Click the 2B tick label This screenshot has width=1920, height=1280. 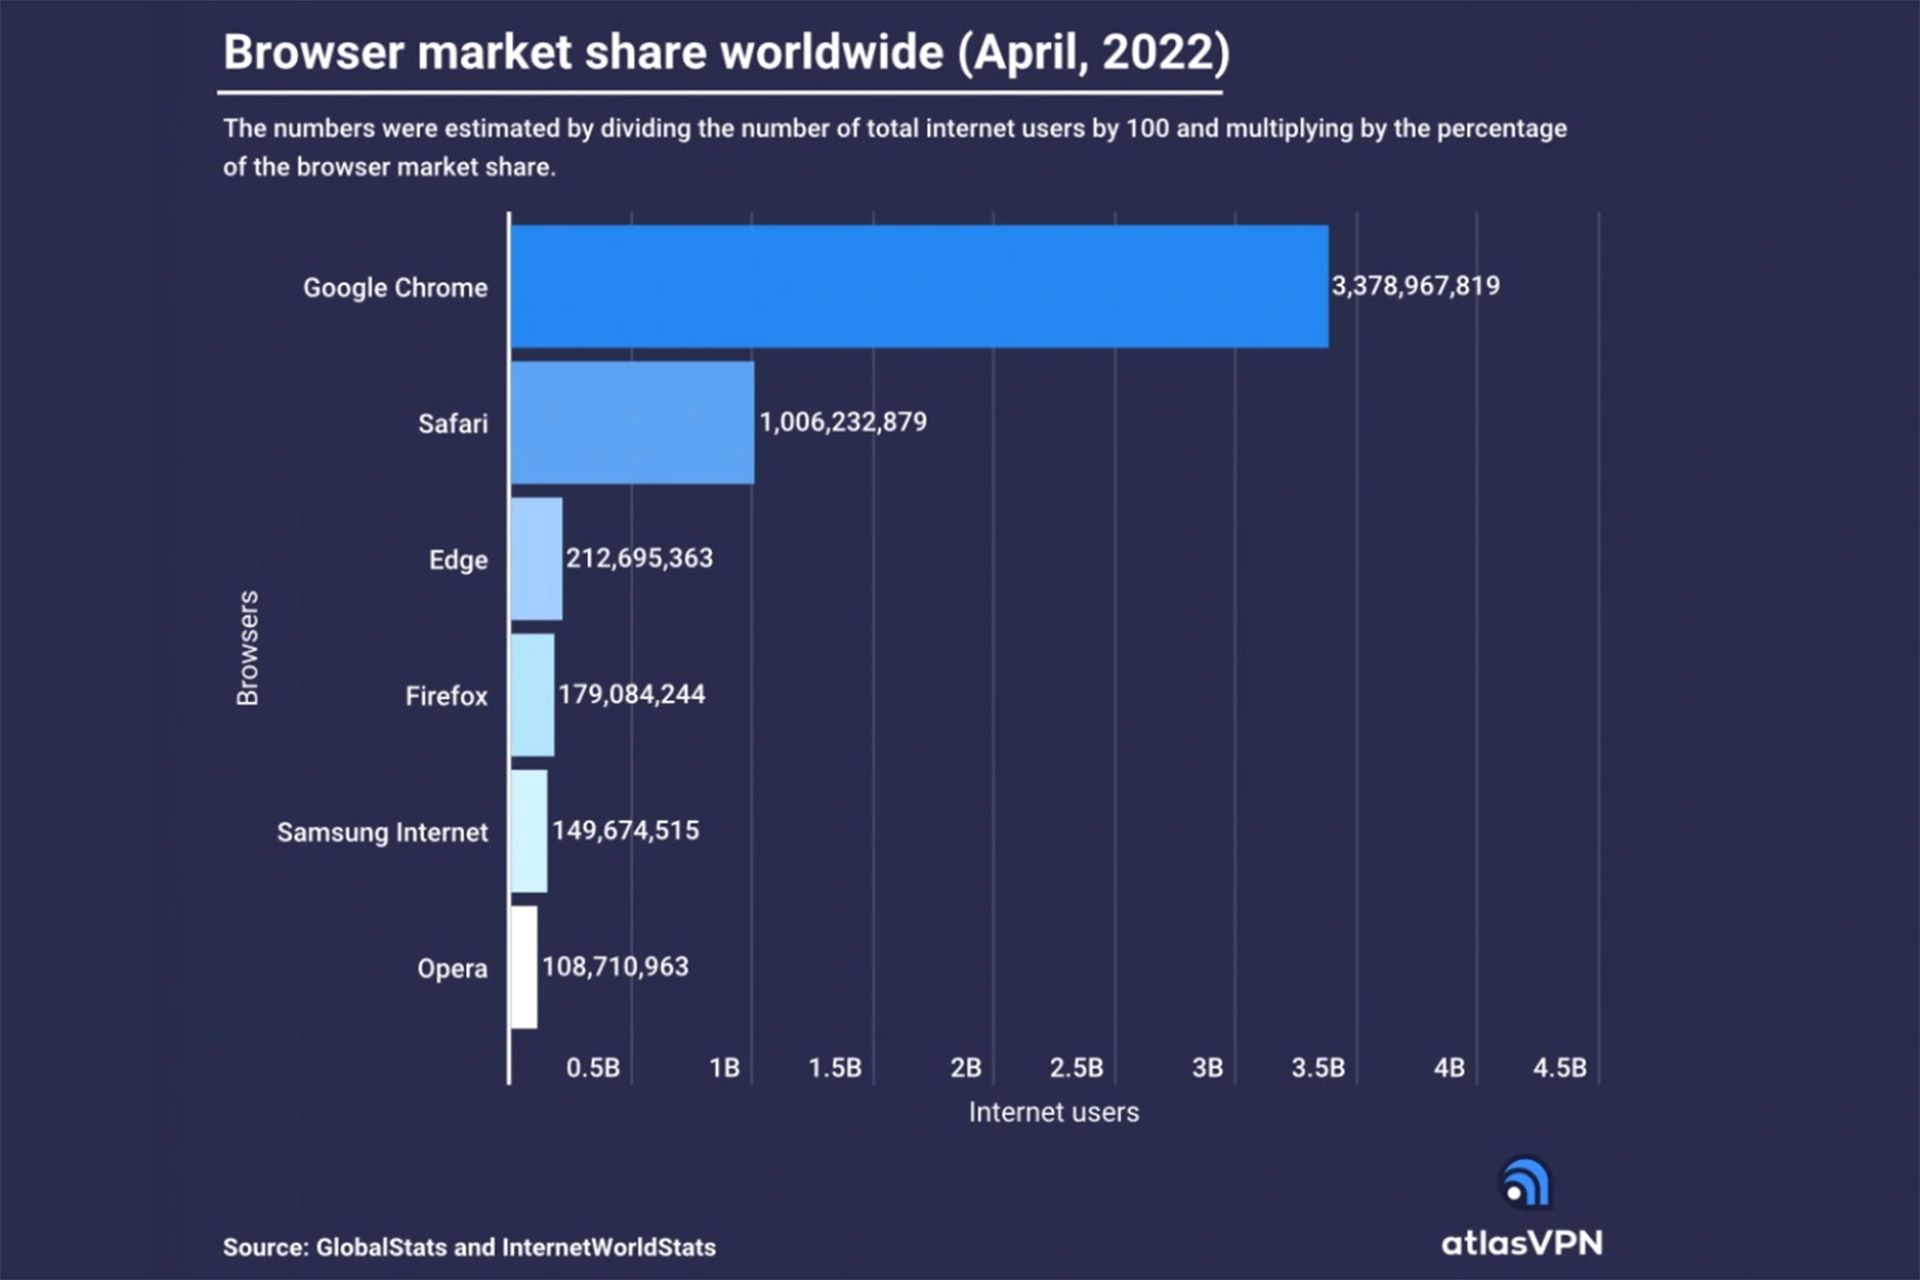tap(966, 1068)
